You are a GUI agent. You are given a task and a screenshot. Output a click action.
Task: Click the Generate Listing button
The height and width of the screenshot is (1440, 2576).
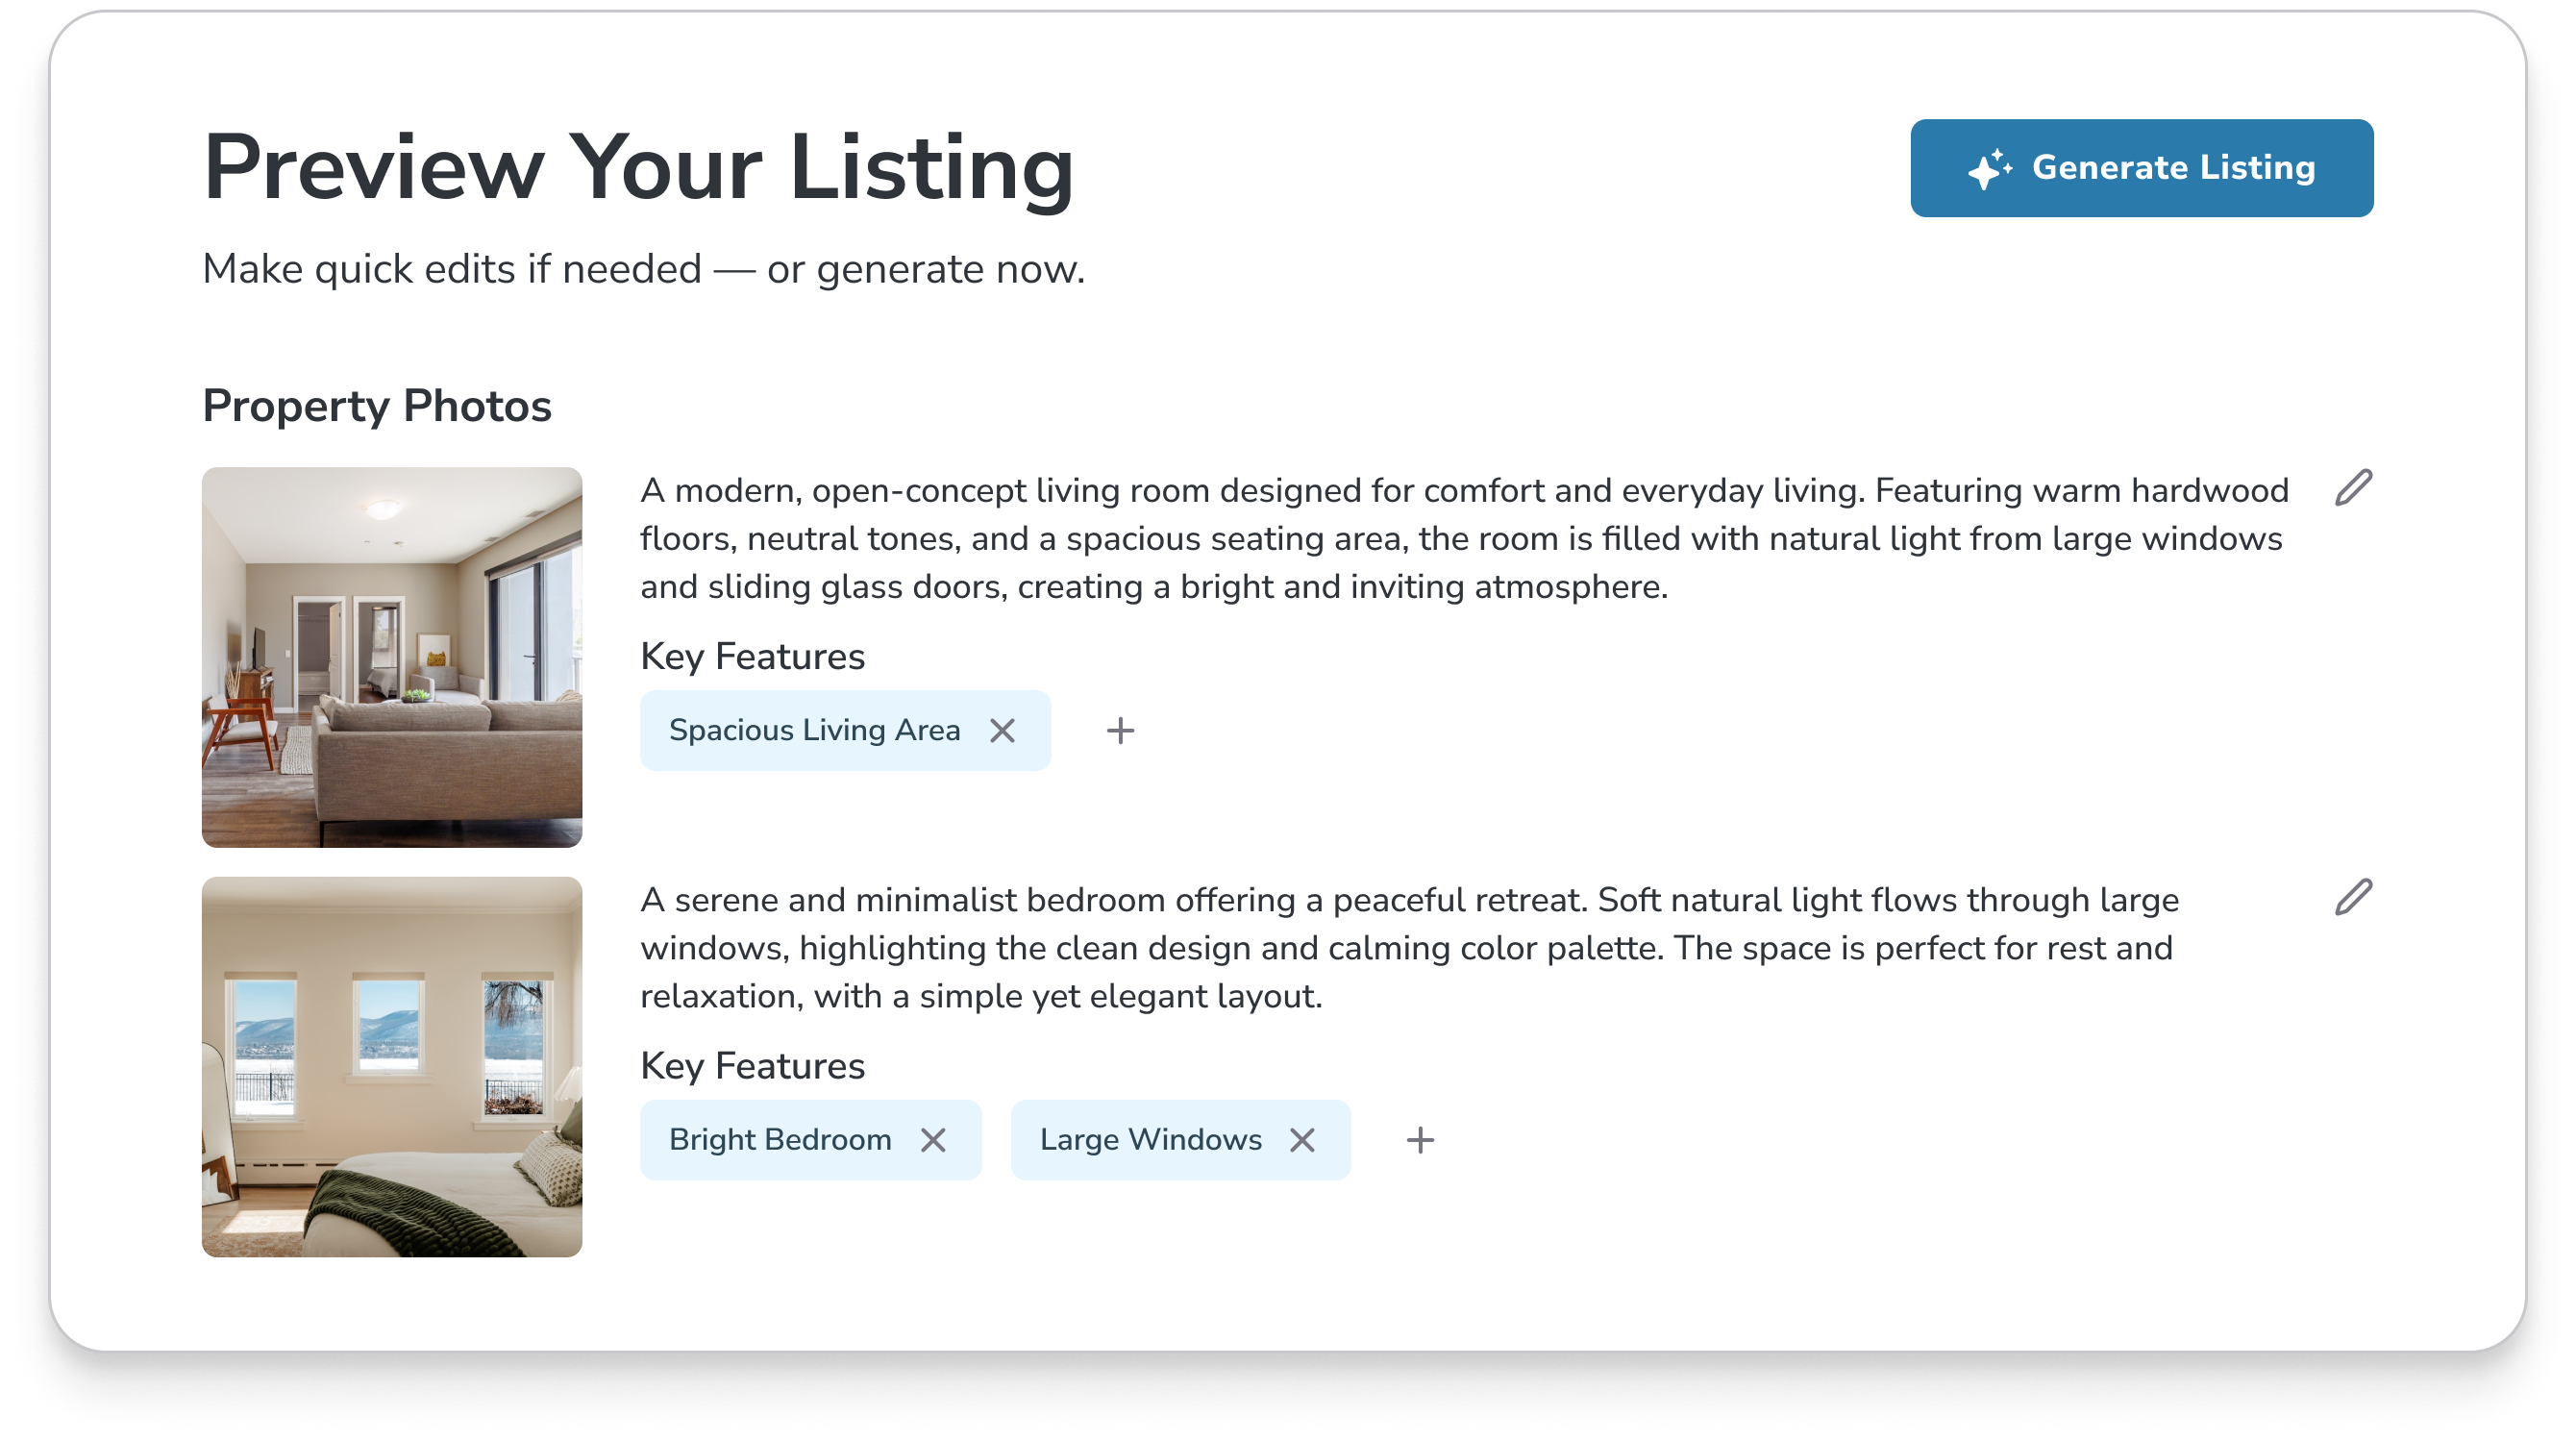(x=2141, y=168)
